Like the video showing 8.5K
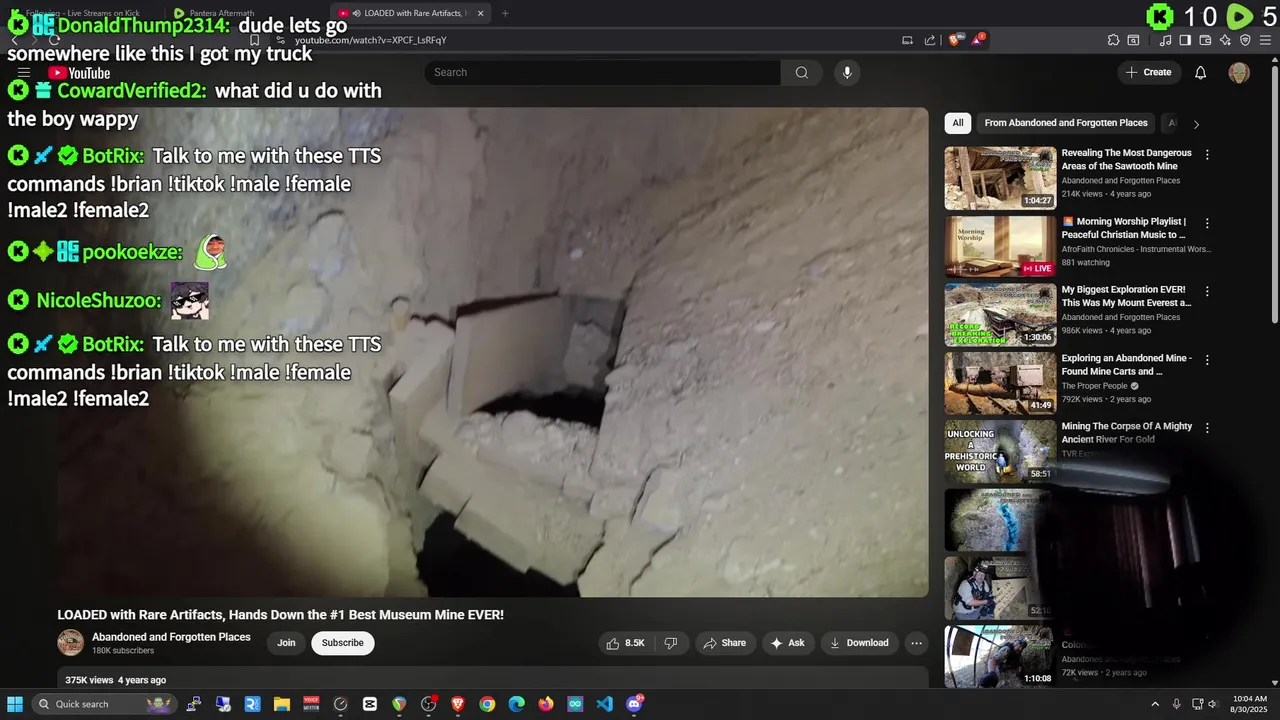This screenshot has width=1280, height=720. pos(625,643)
